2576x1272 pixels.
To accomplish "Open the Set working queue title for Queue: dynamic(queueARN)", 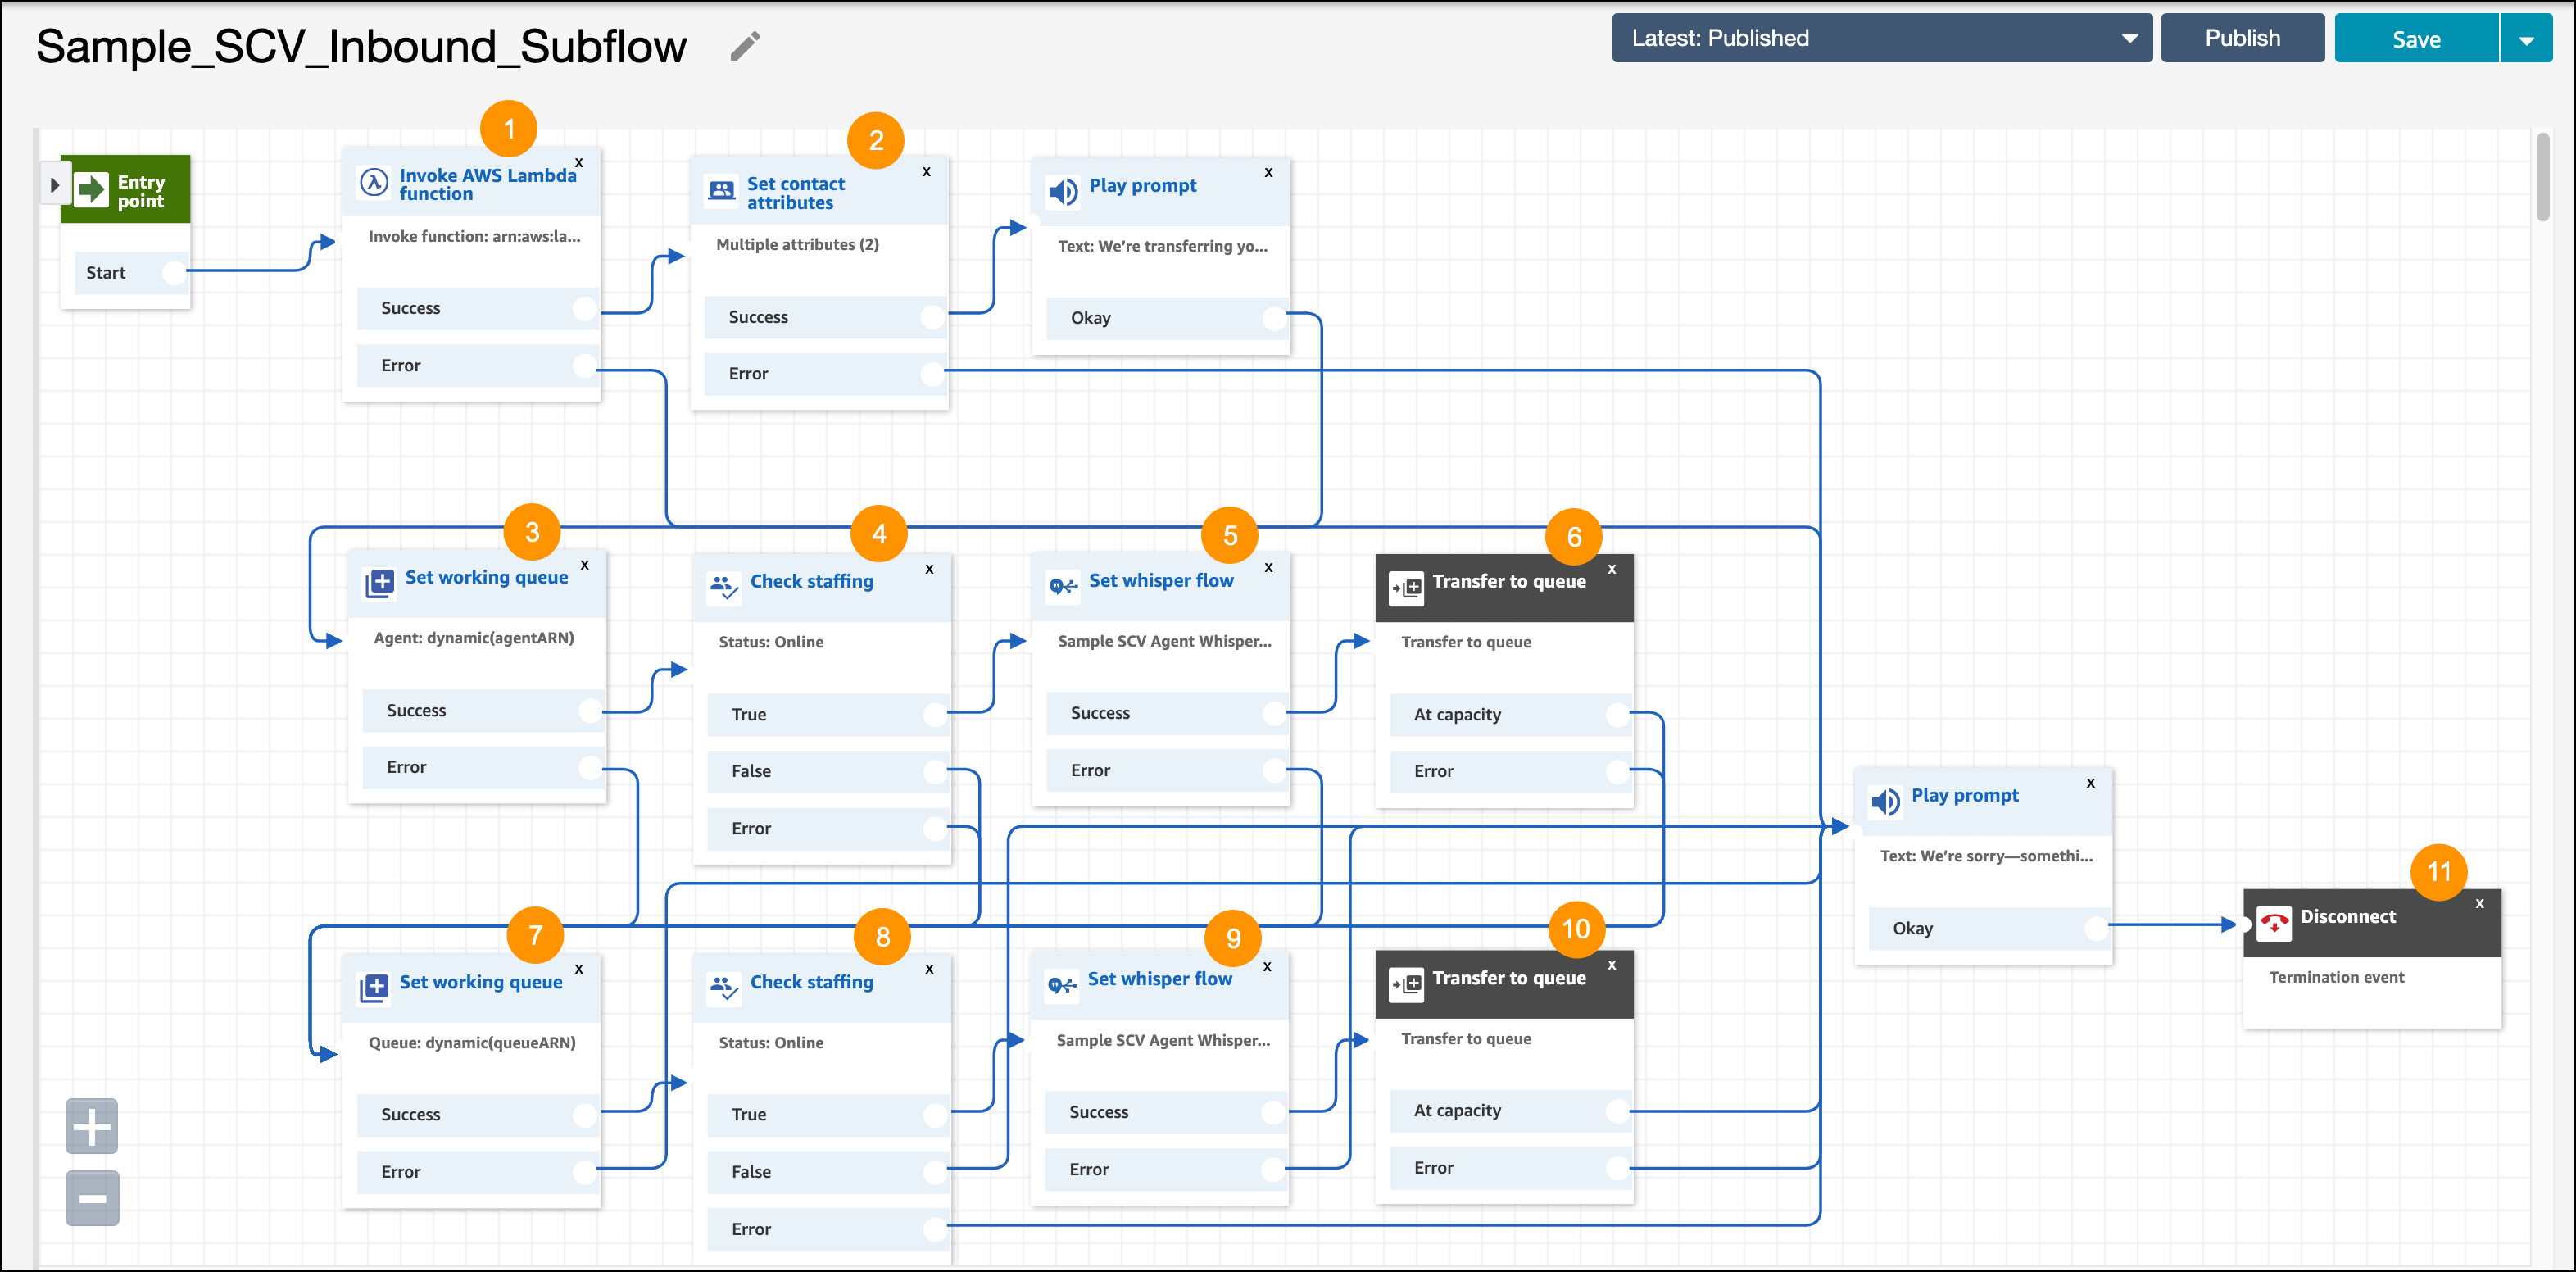I will (x=481, y=982).
